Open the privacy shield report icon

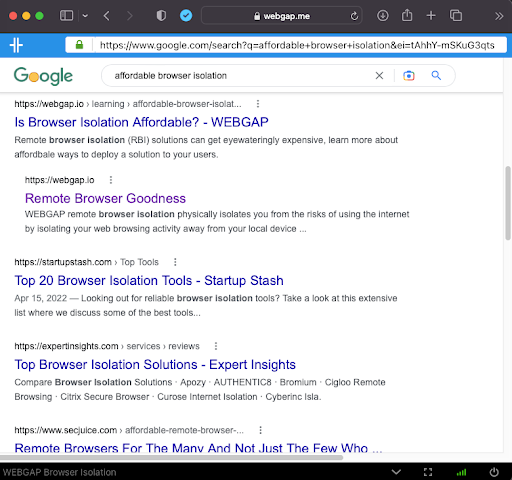(x=161, y=16)
